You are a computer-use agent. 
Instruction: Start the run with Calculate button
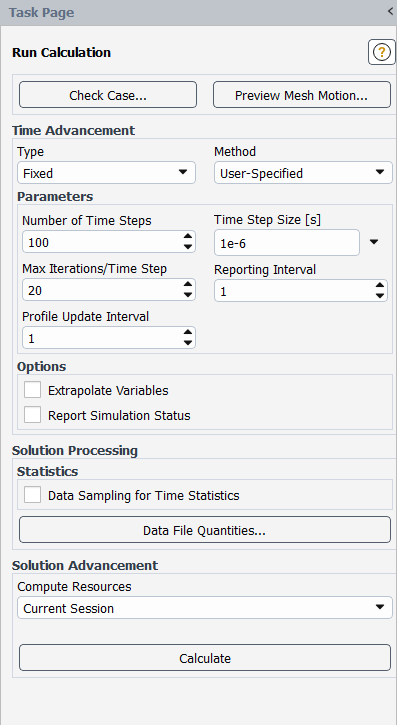(x=205, y=657)
